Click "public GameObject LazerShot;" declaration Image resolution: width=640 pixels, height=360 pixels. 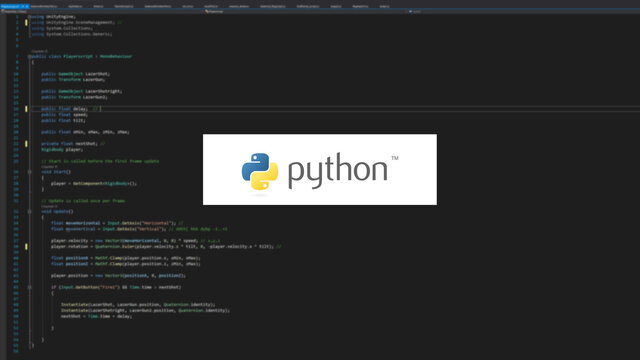tap(76, 74)
